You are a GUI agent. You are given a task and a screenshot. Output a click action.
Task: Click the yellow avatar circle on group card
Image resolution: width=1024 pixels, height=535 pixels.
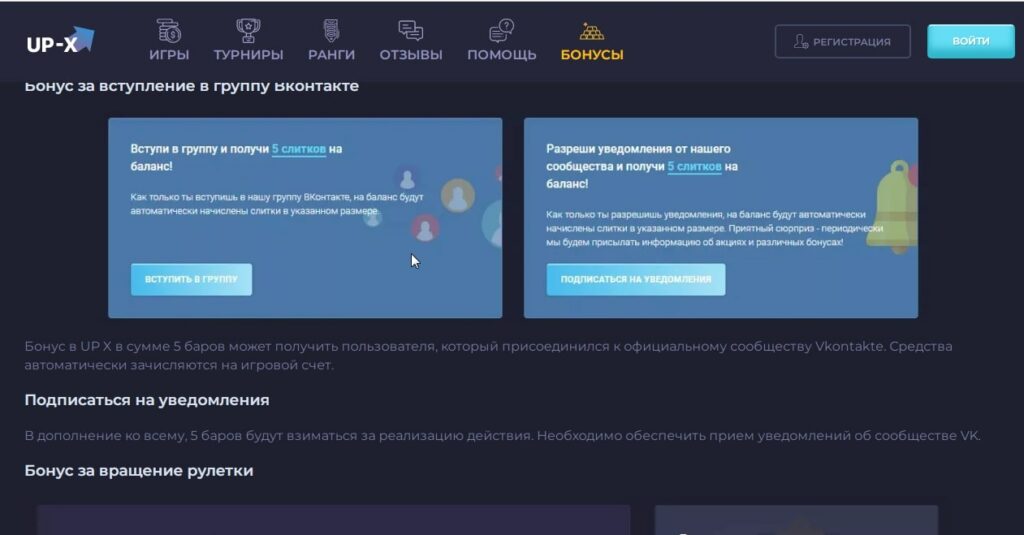458,195
